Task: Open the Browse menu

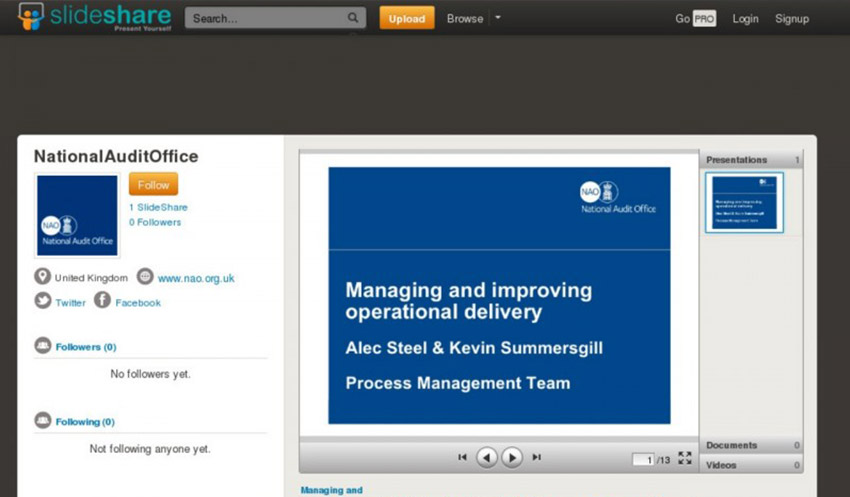Action: coord(465,18)
